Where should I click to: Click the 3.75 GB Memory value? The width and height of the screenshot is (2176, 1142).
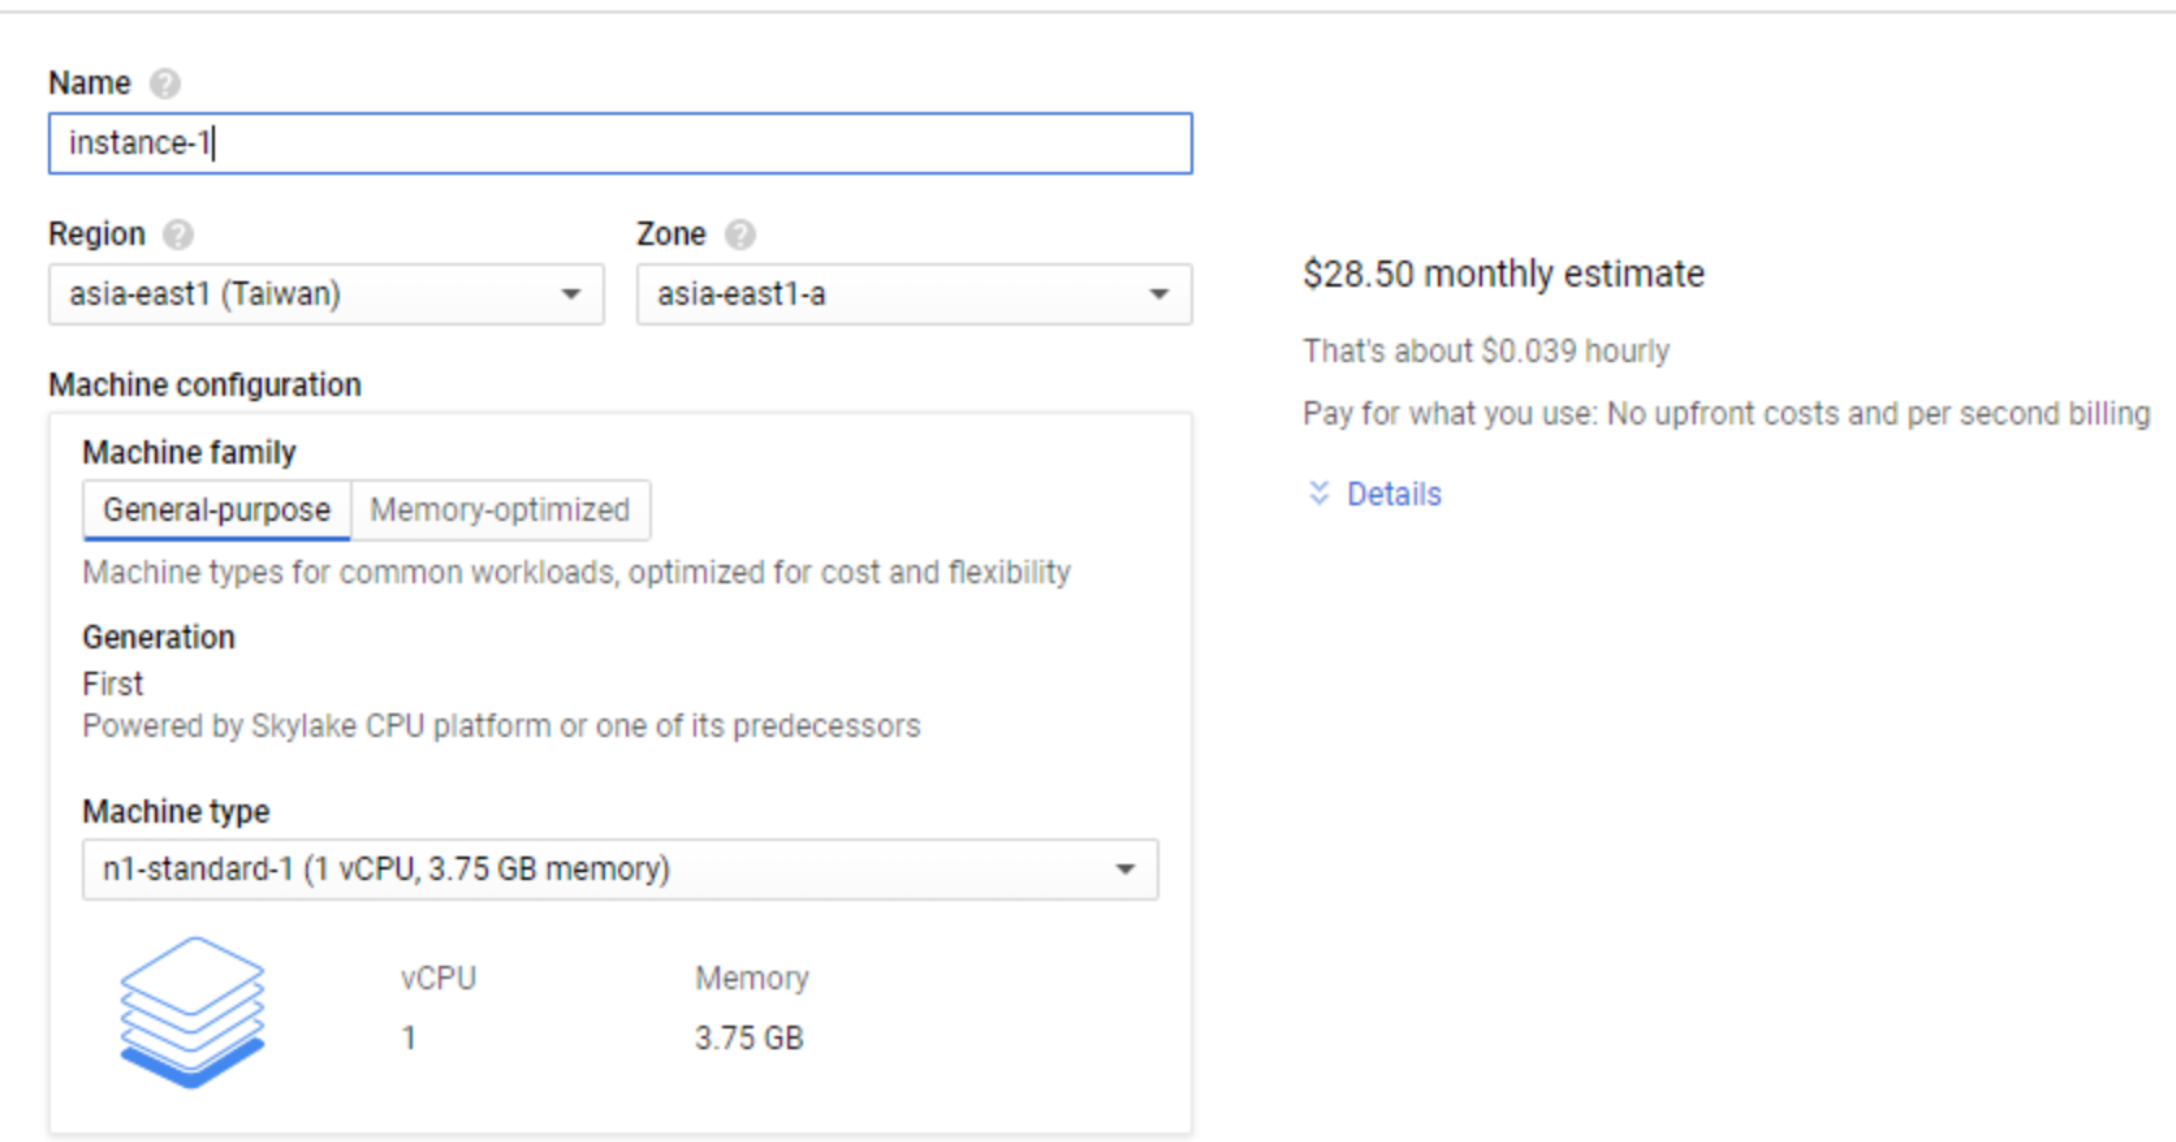coord(749,1038)
